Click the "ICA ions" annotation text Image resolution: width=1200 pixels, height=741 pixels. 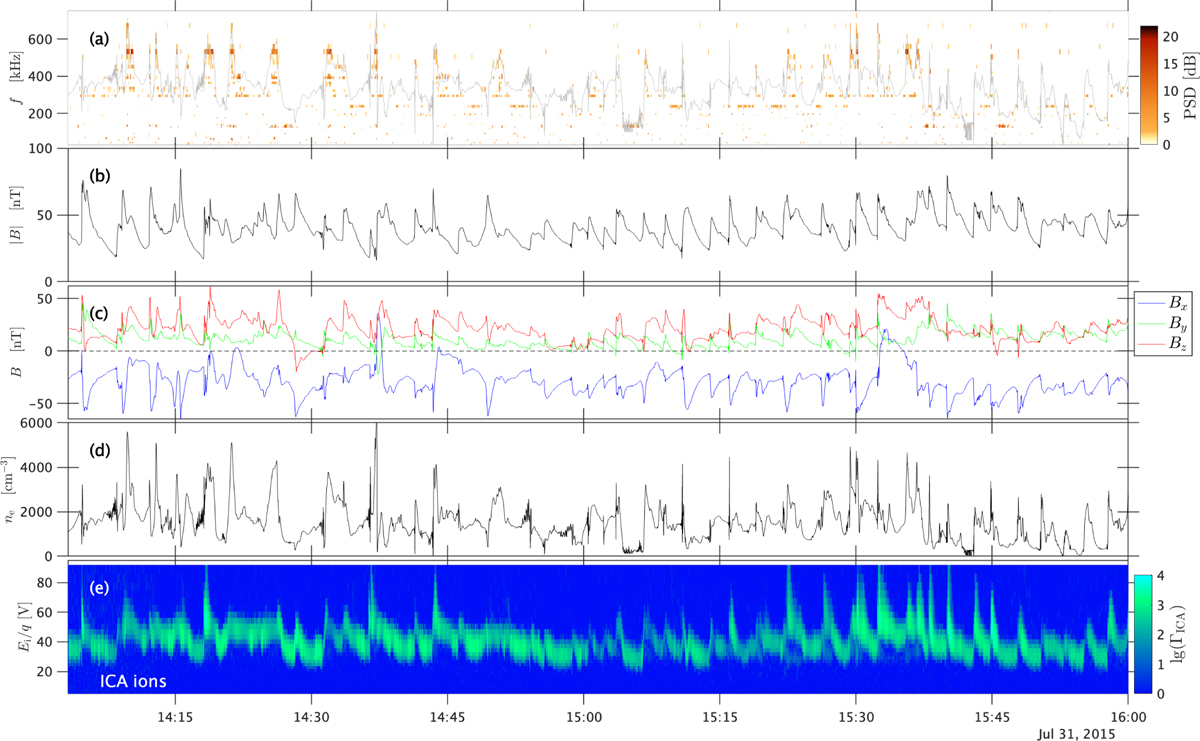tap(134, 681)
